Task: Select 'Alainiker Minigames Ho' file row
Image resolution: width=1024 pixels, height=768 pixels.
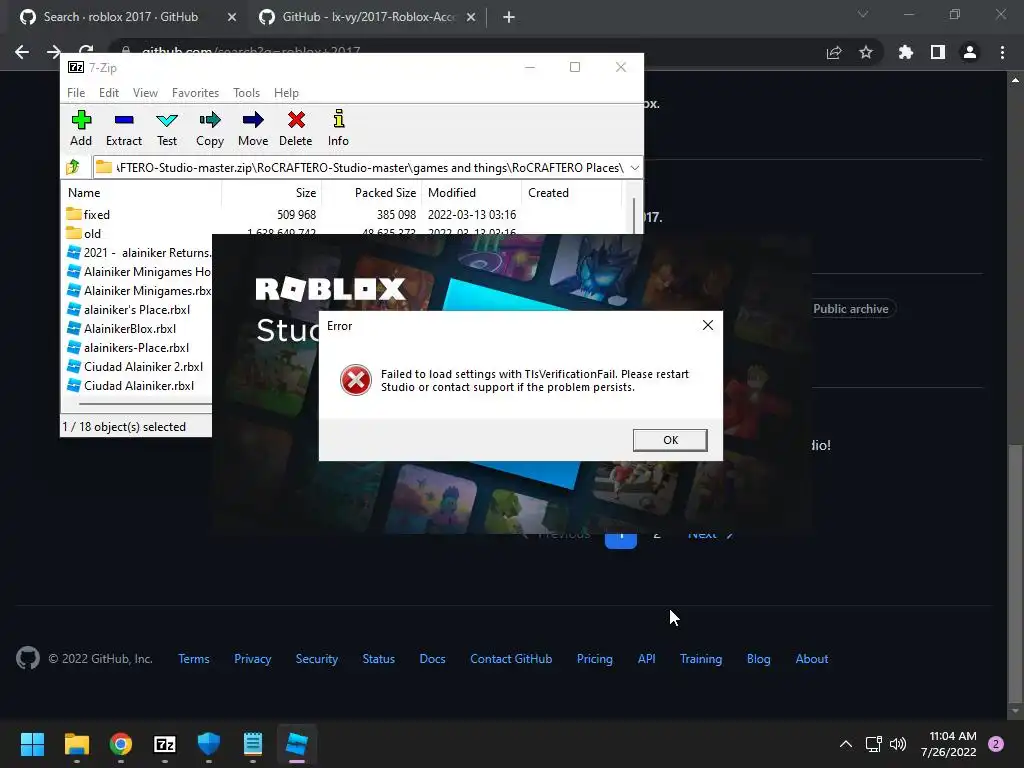Action: click(x=139, y=272)
